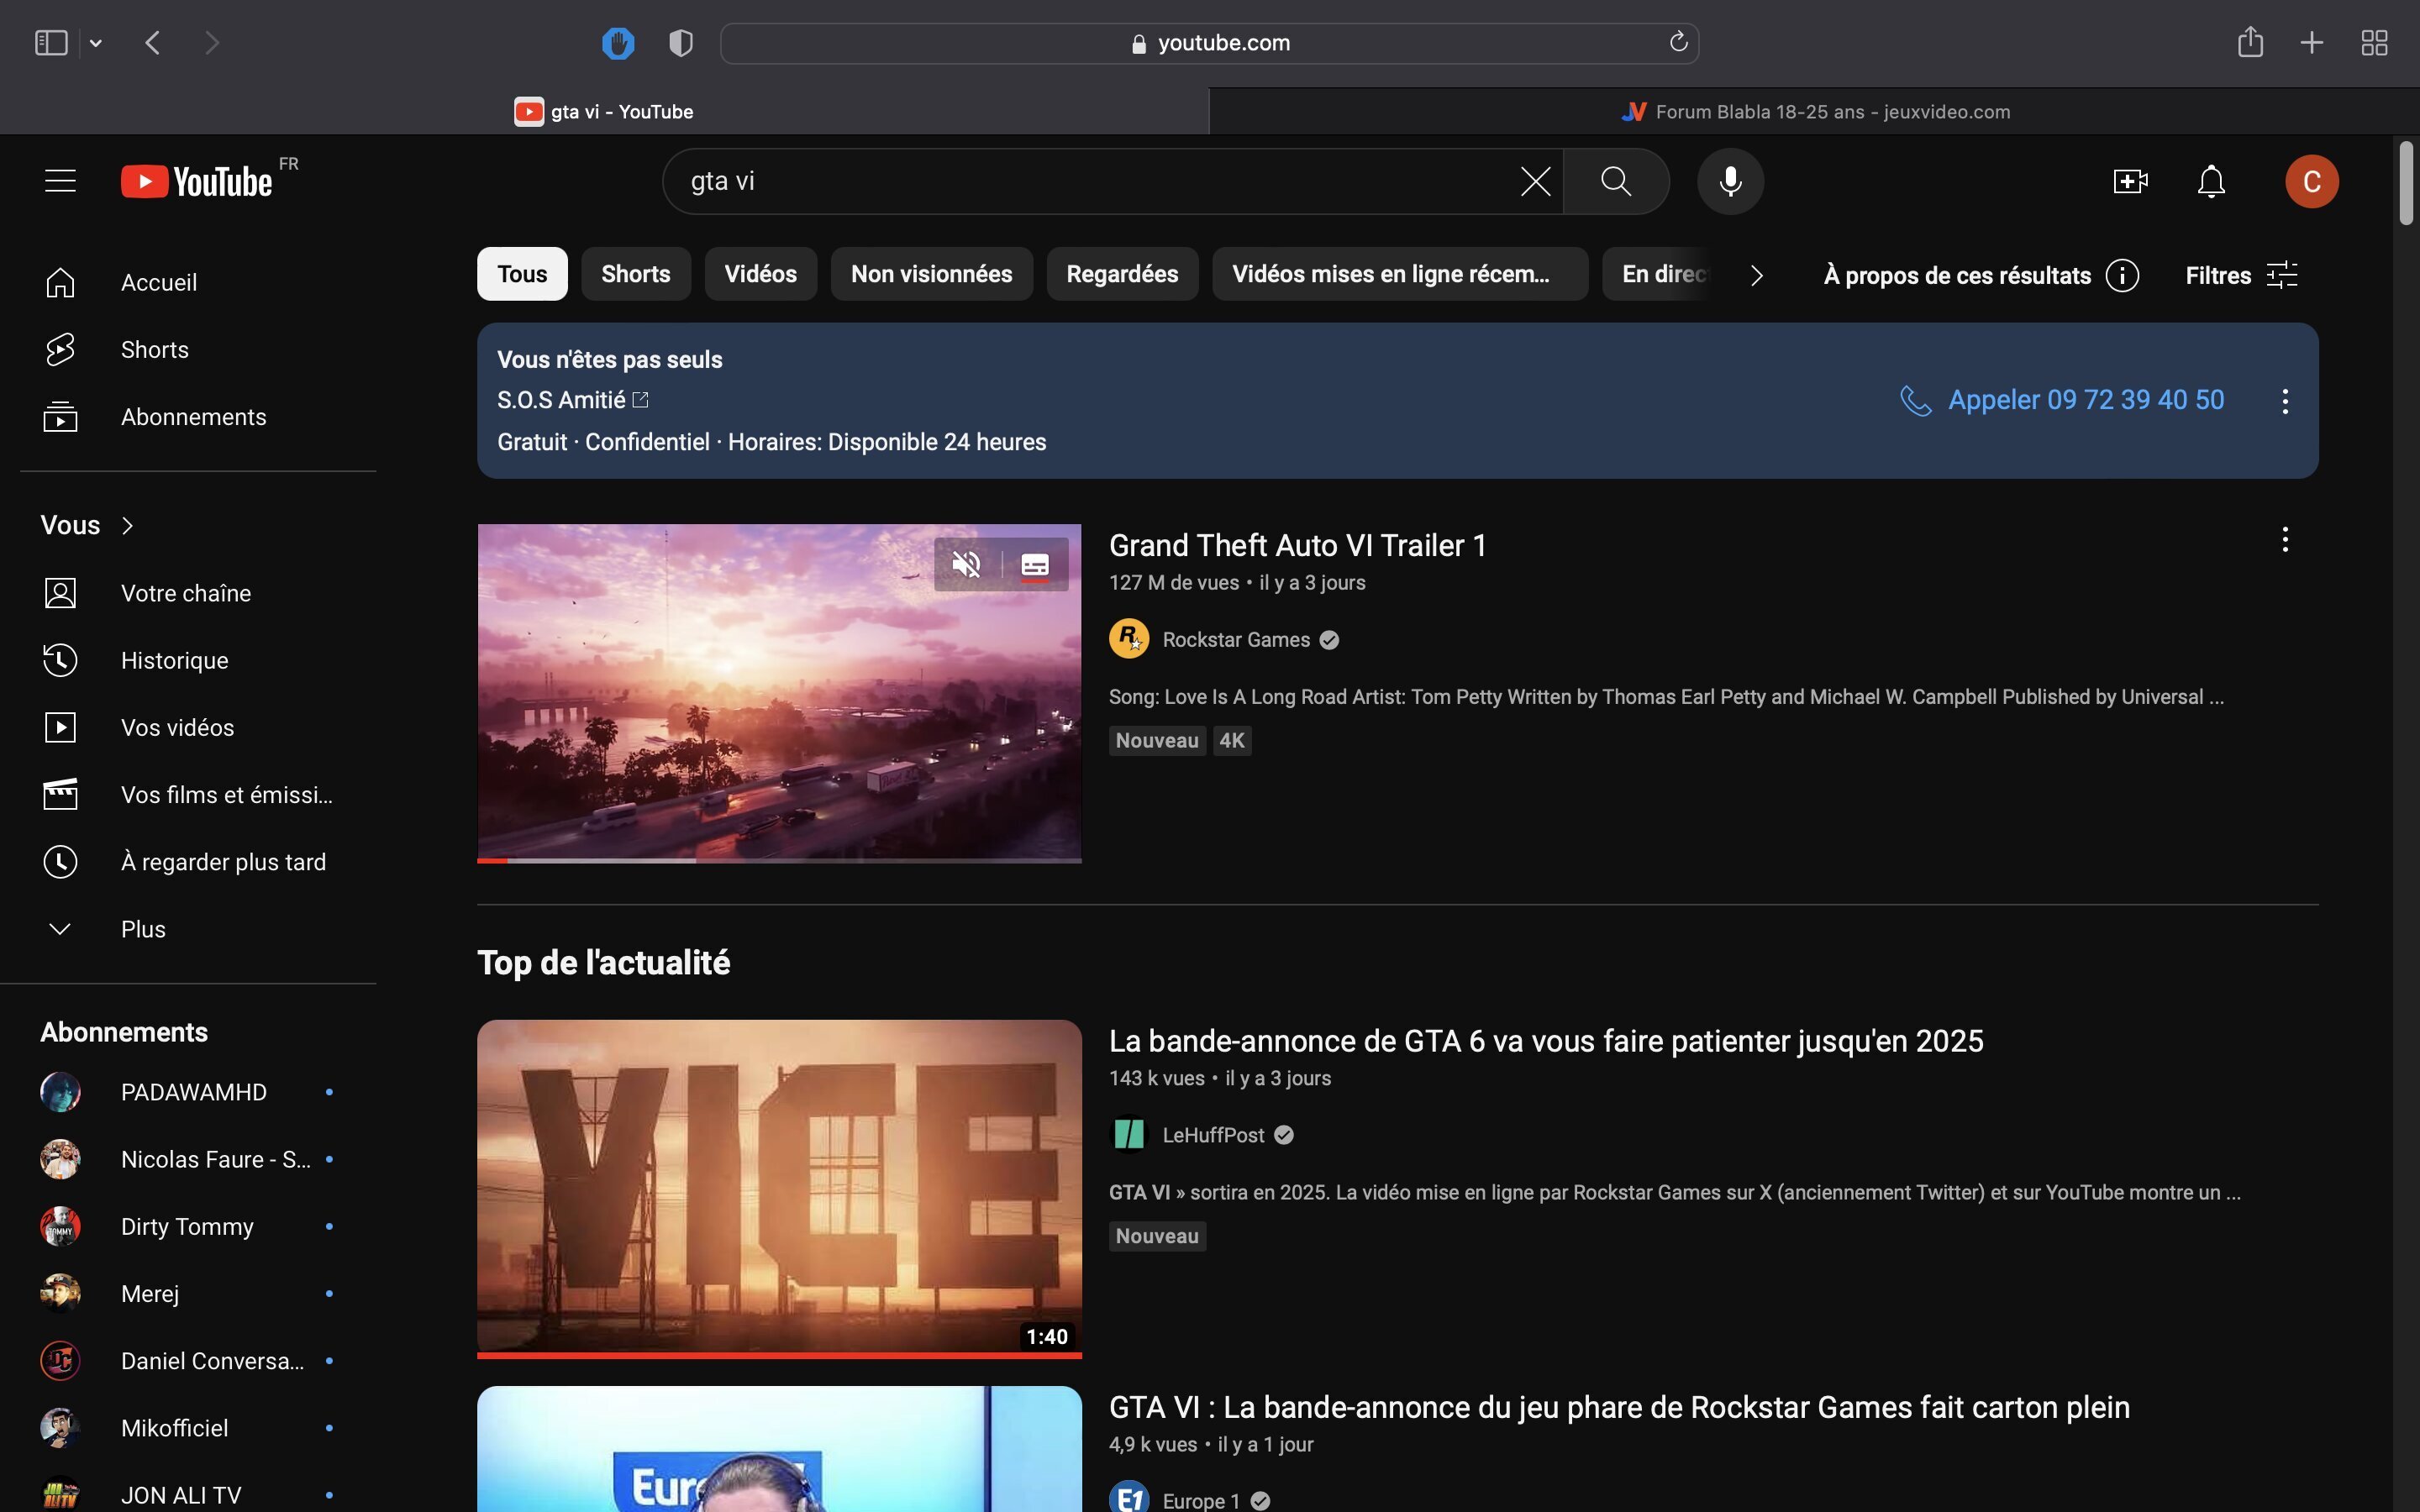Select the gta vi - YouTube tab
The height and width of the screenshot is (1512, 2420).
coord(604,111)
